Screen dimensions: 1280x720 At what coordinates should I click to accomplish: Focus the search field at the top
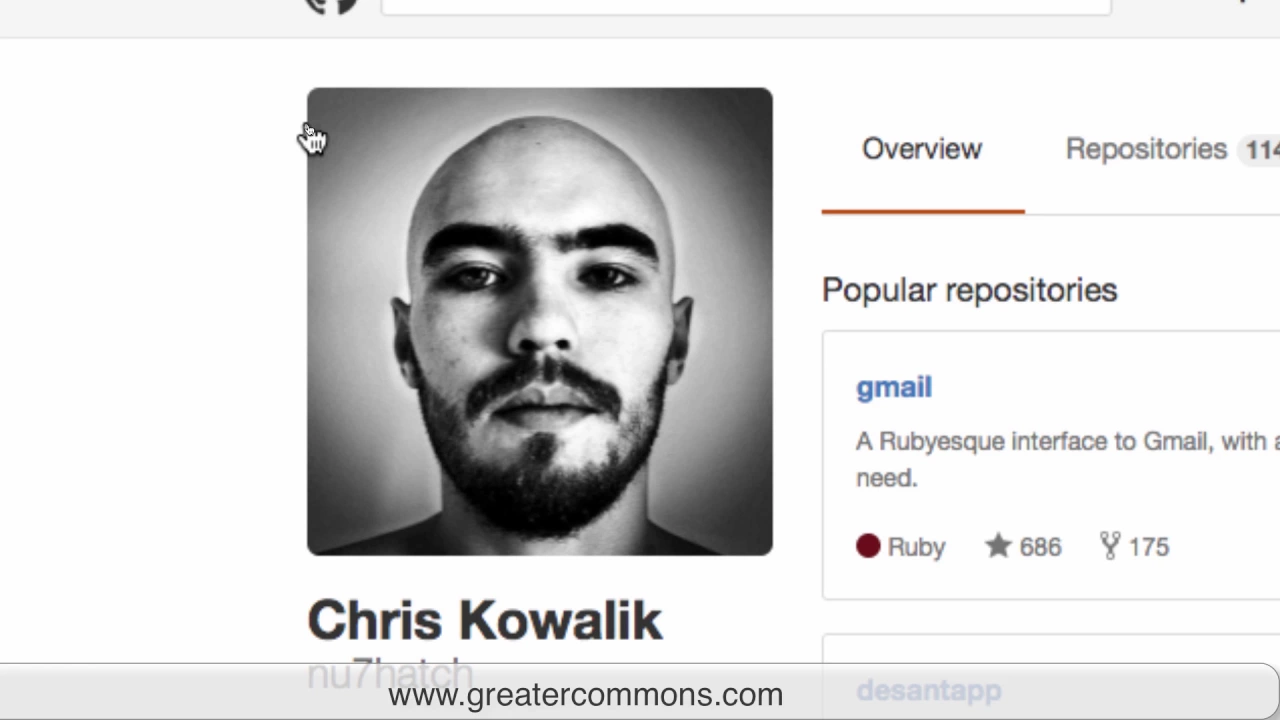pos(746,7)
